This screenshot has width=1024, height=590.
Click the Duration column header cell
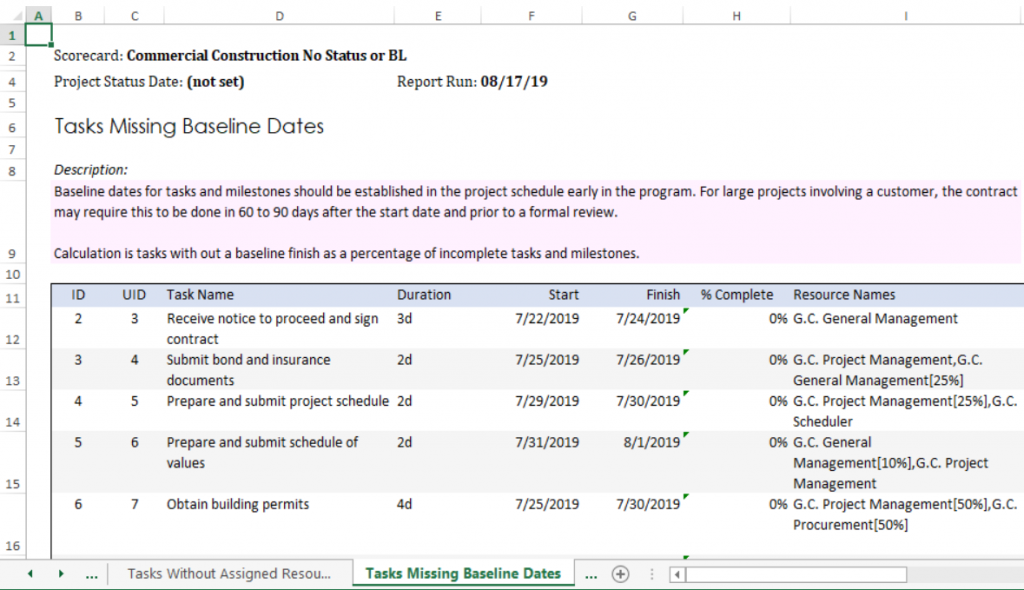(x=424, y=295)
